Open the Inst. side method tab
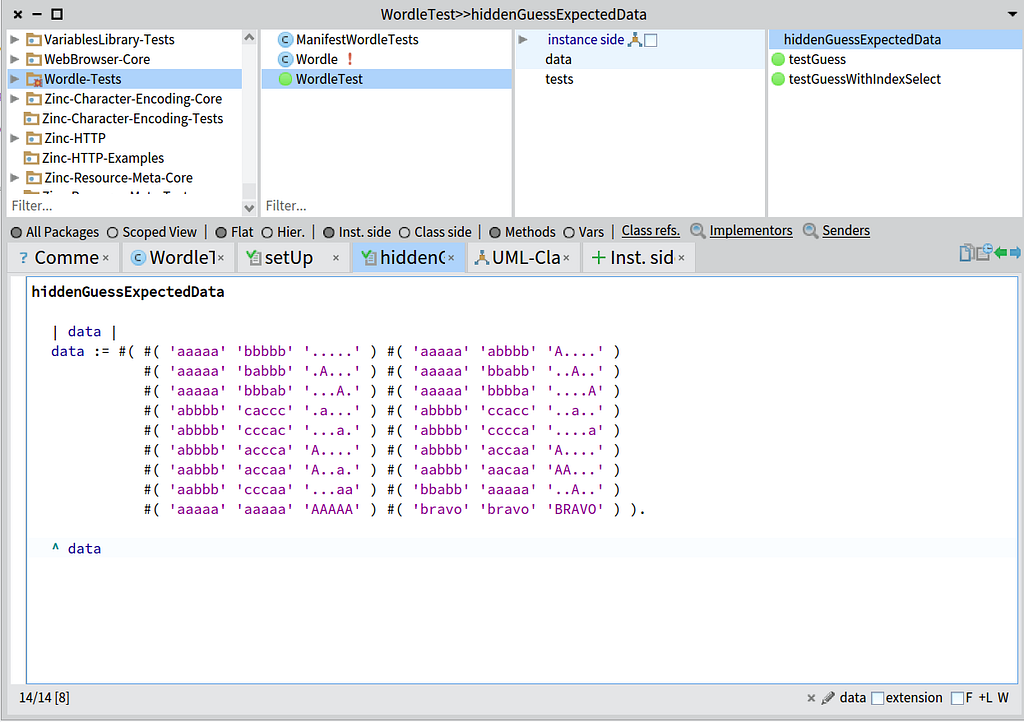The height and width of the screenshot is (722, 1024). click(637, 258)
